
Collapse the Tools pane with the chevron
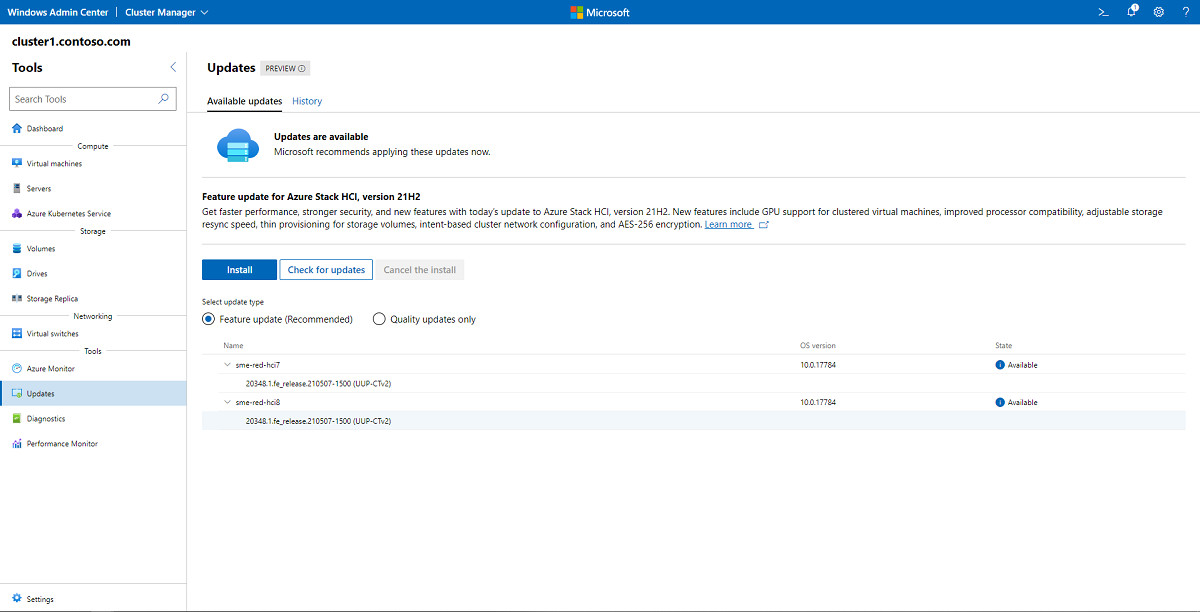(173, 67)
